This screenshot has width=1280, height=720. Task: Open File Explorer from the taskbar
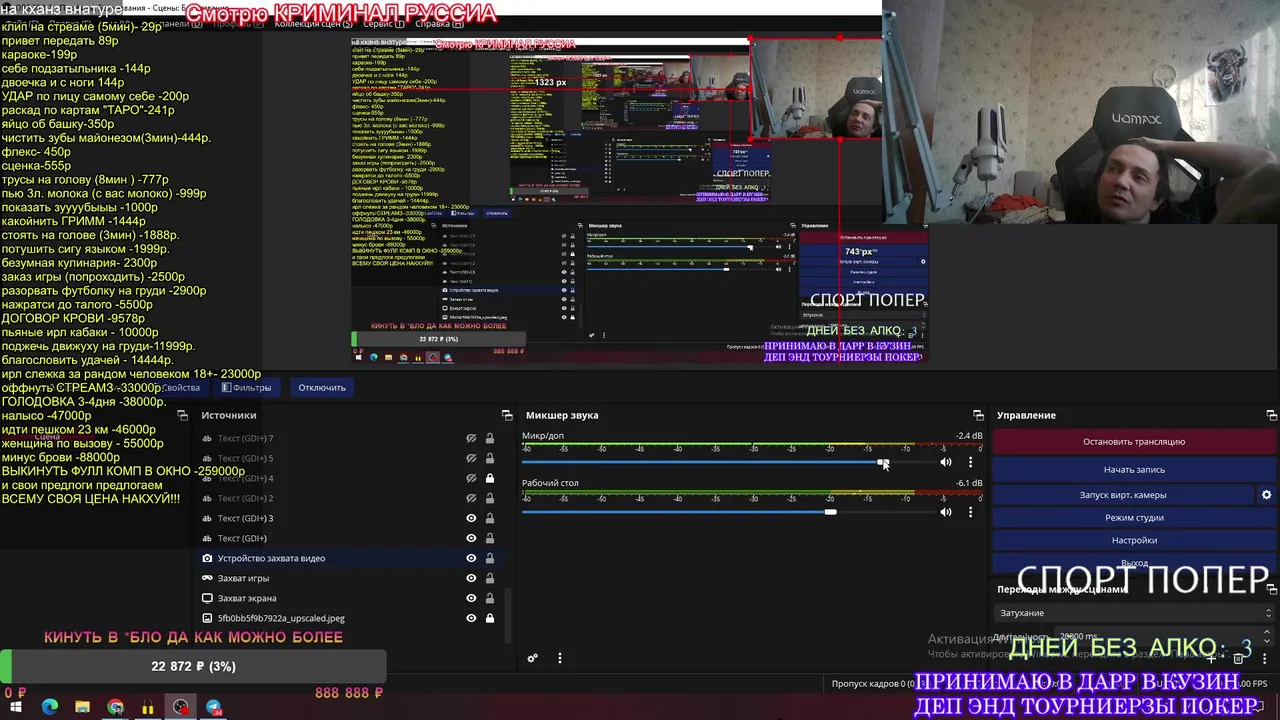tap(82, 707)
